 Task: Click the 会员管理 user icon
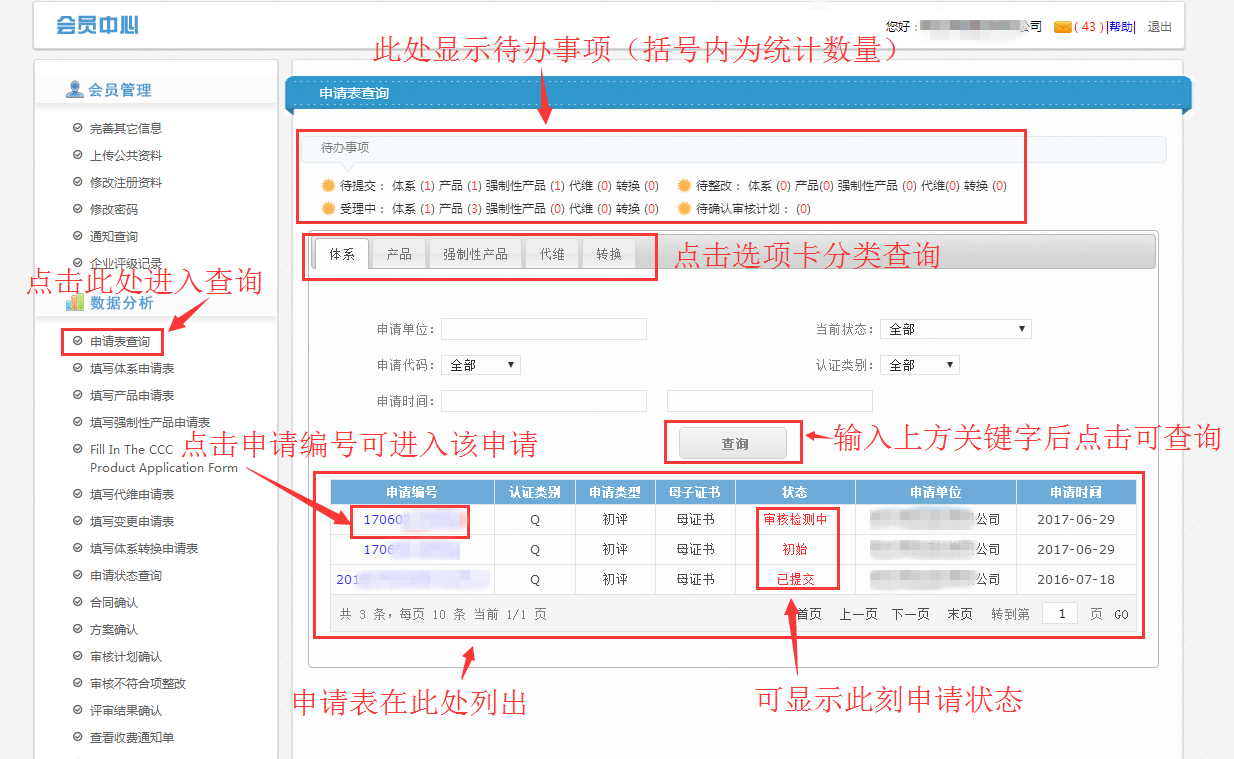(x=75, y=90)
